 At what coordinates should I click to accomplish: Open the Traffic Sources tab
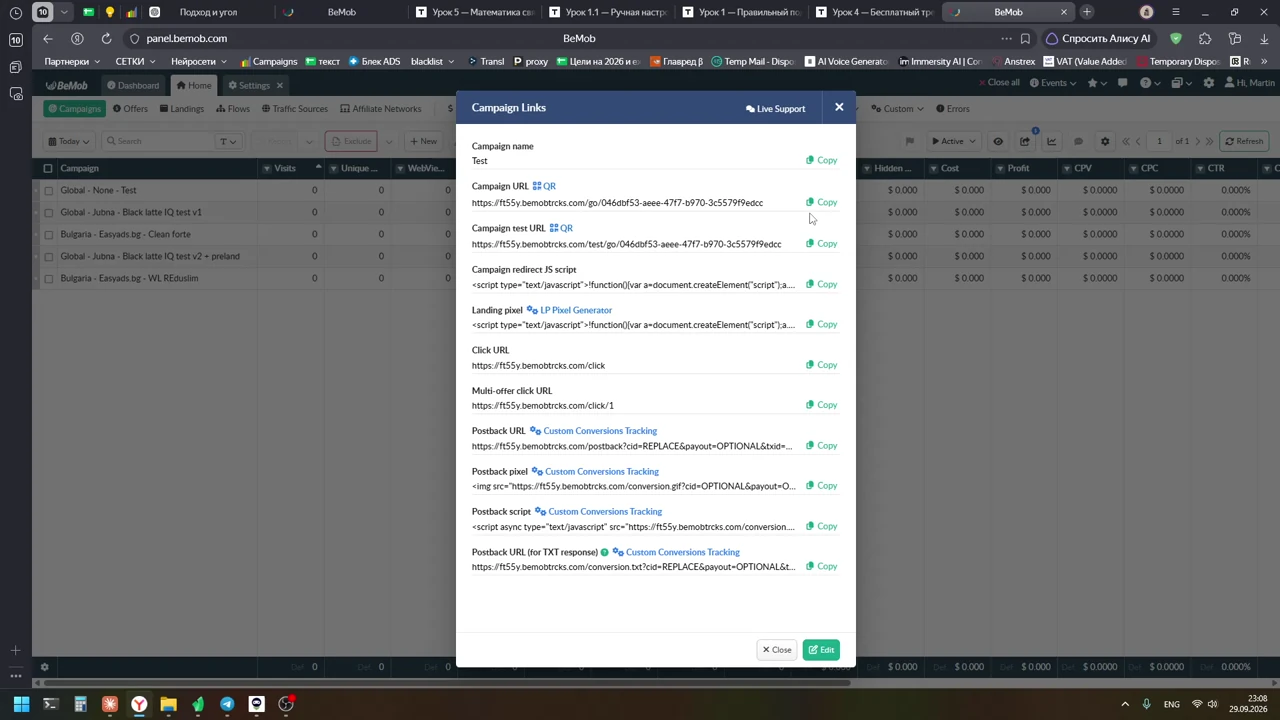tap(294, 109)
